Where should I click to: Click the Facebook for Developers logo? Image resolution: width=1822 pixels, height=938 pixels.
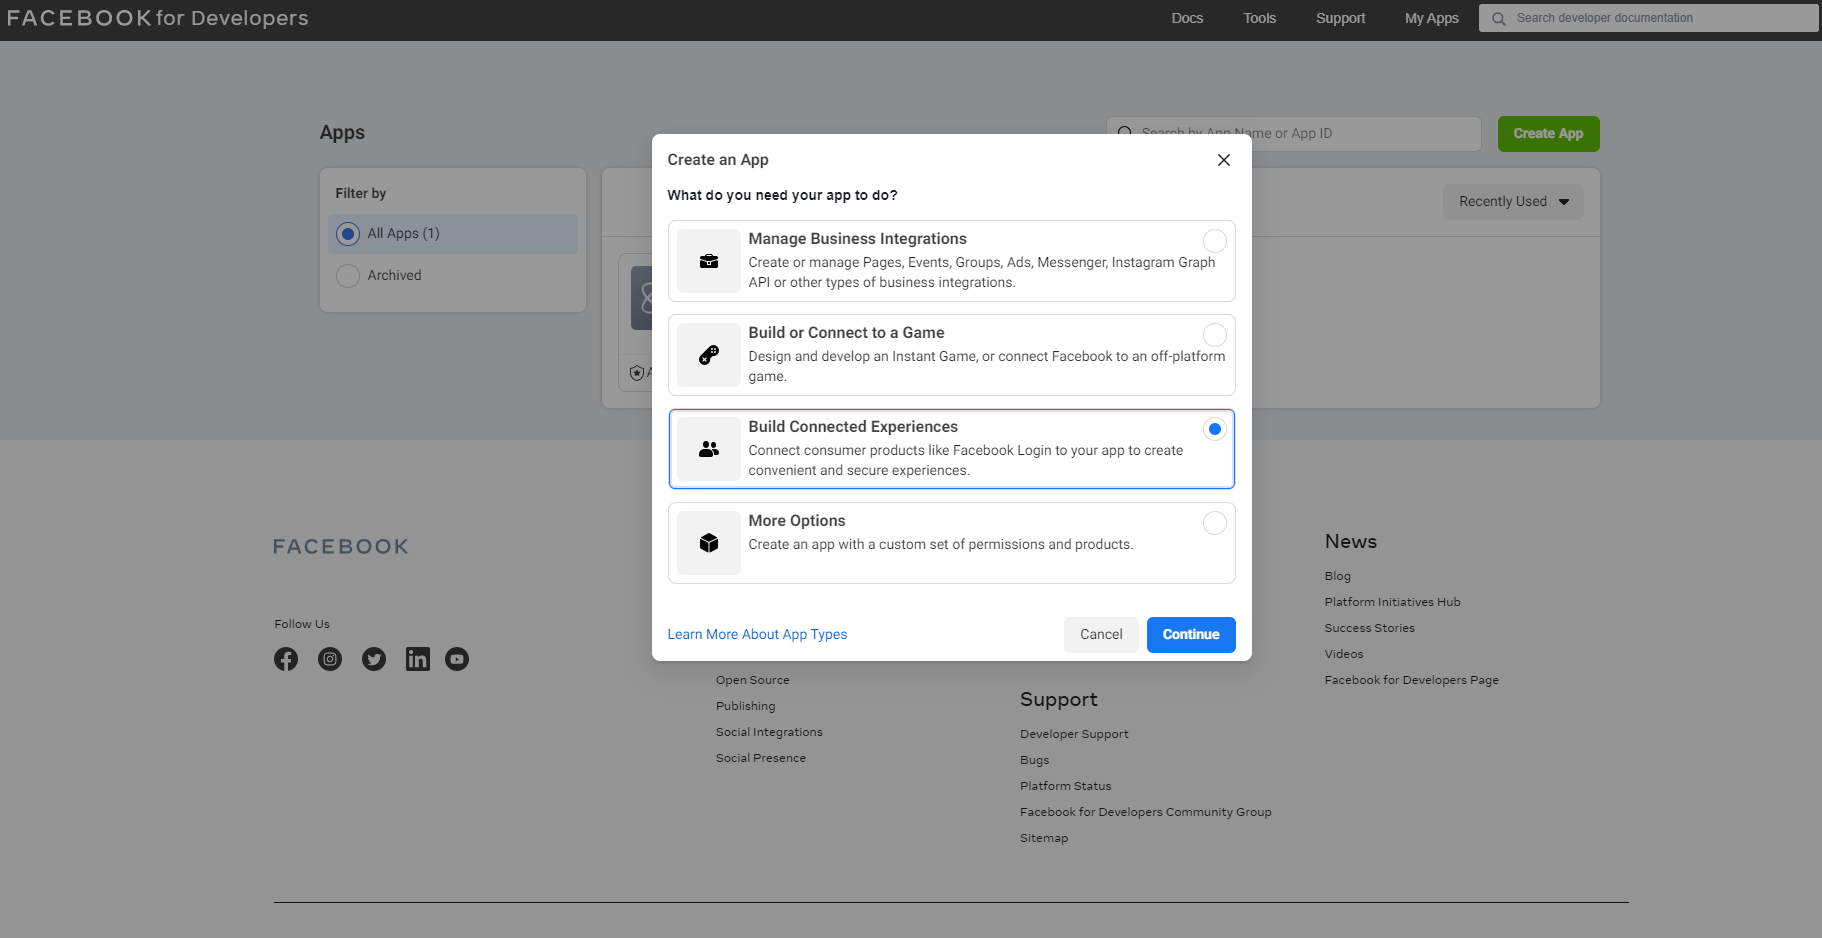(158, 18)
